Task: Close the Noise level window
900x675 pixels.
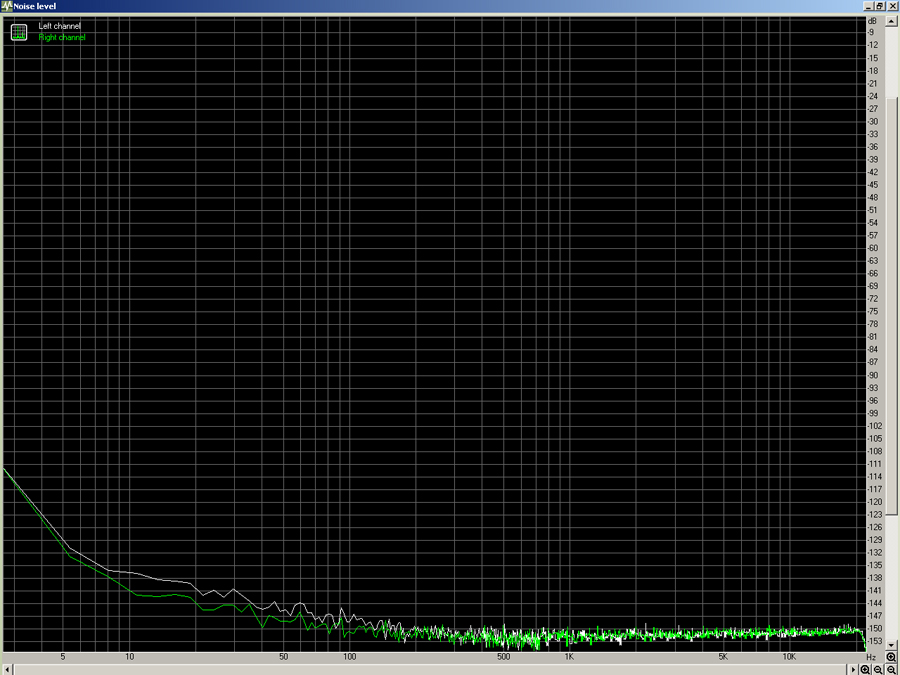Action: point(892,6)
